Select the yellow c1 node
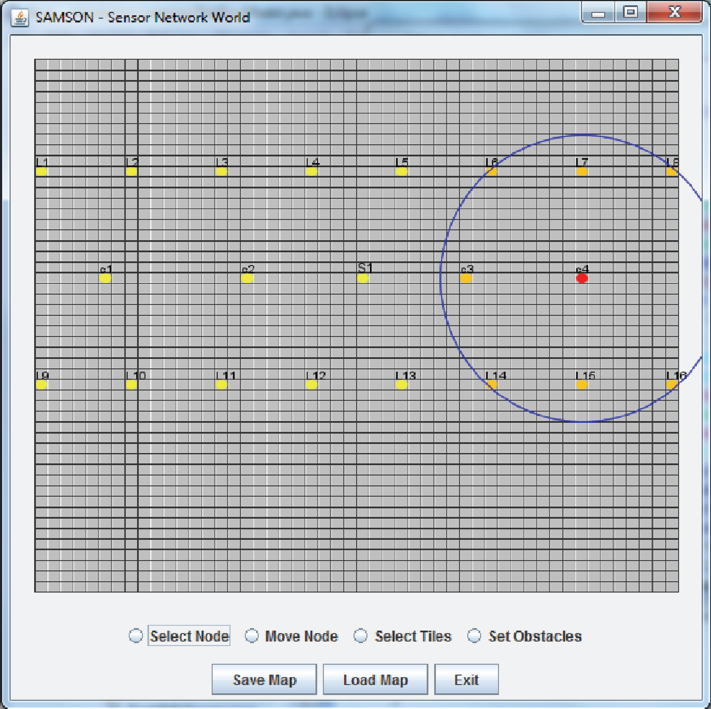 click(105, 278)
